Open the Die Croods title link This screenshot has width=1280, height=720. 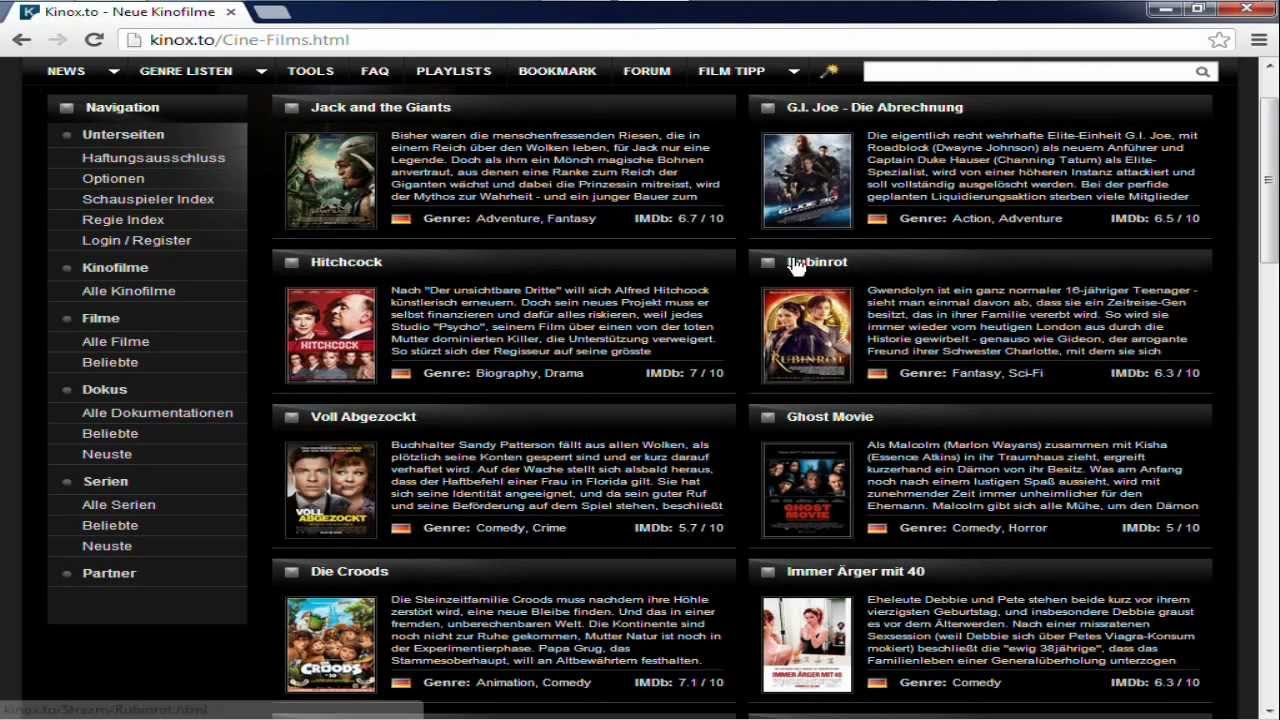point(349,572)
